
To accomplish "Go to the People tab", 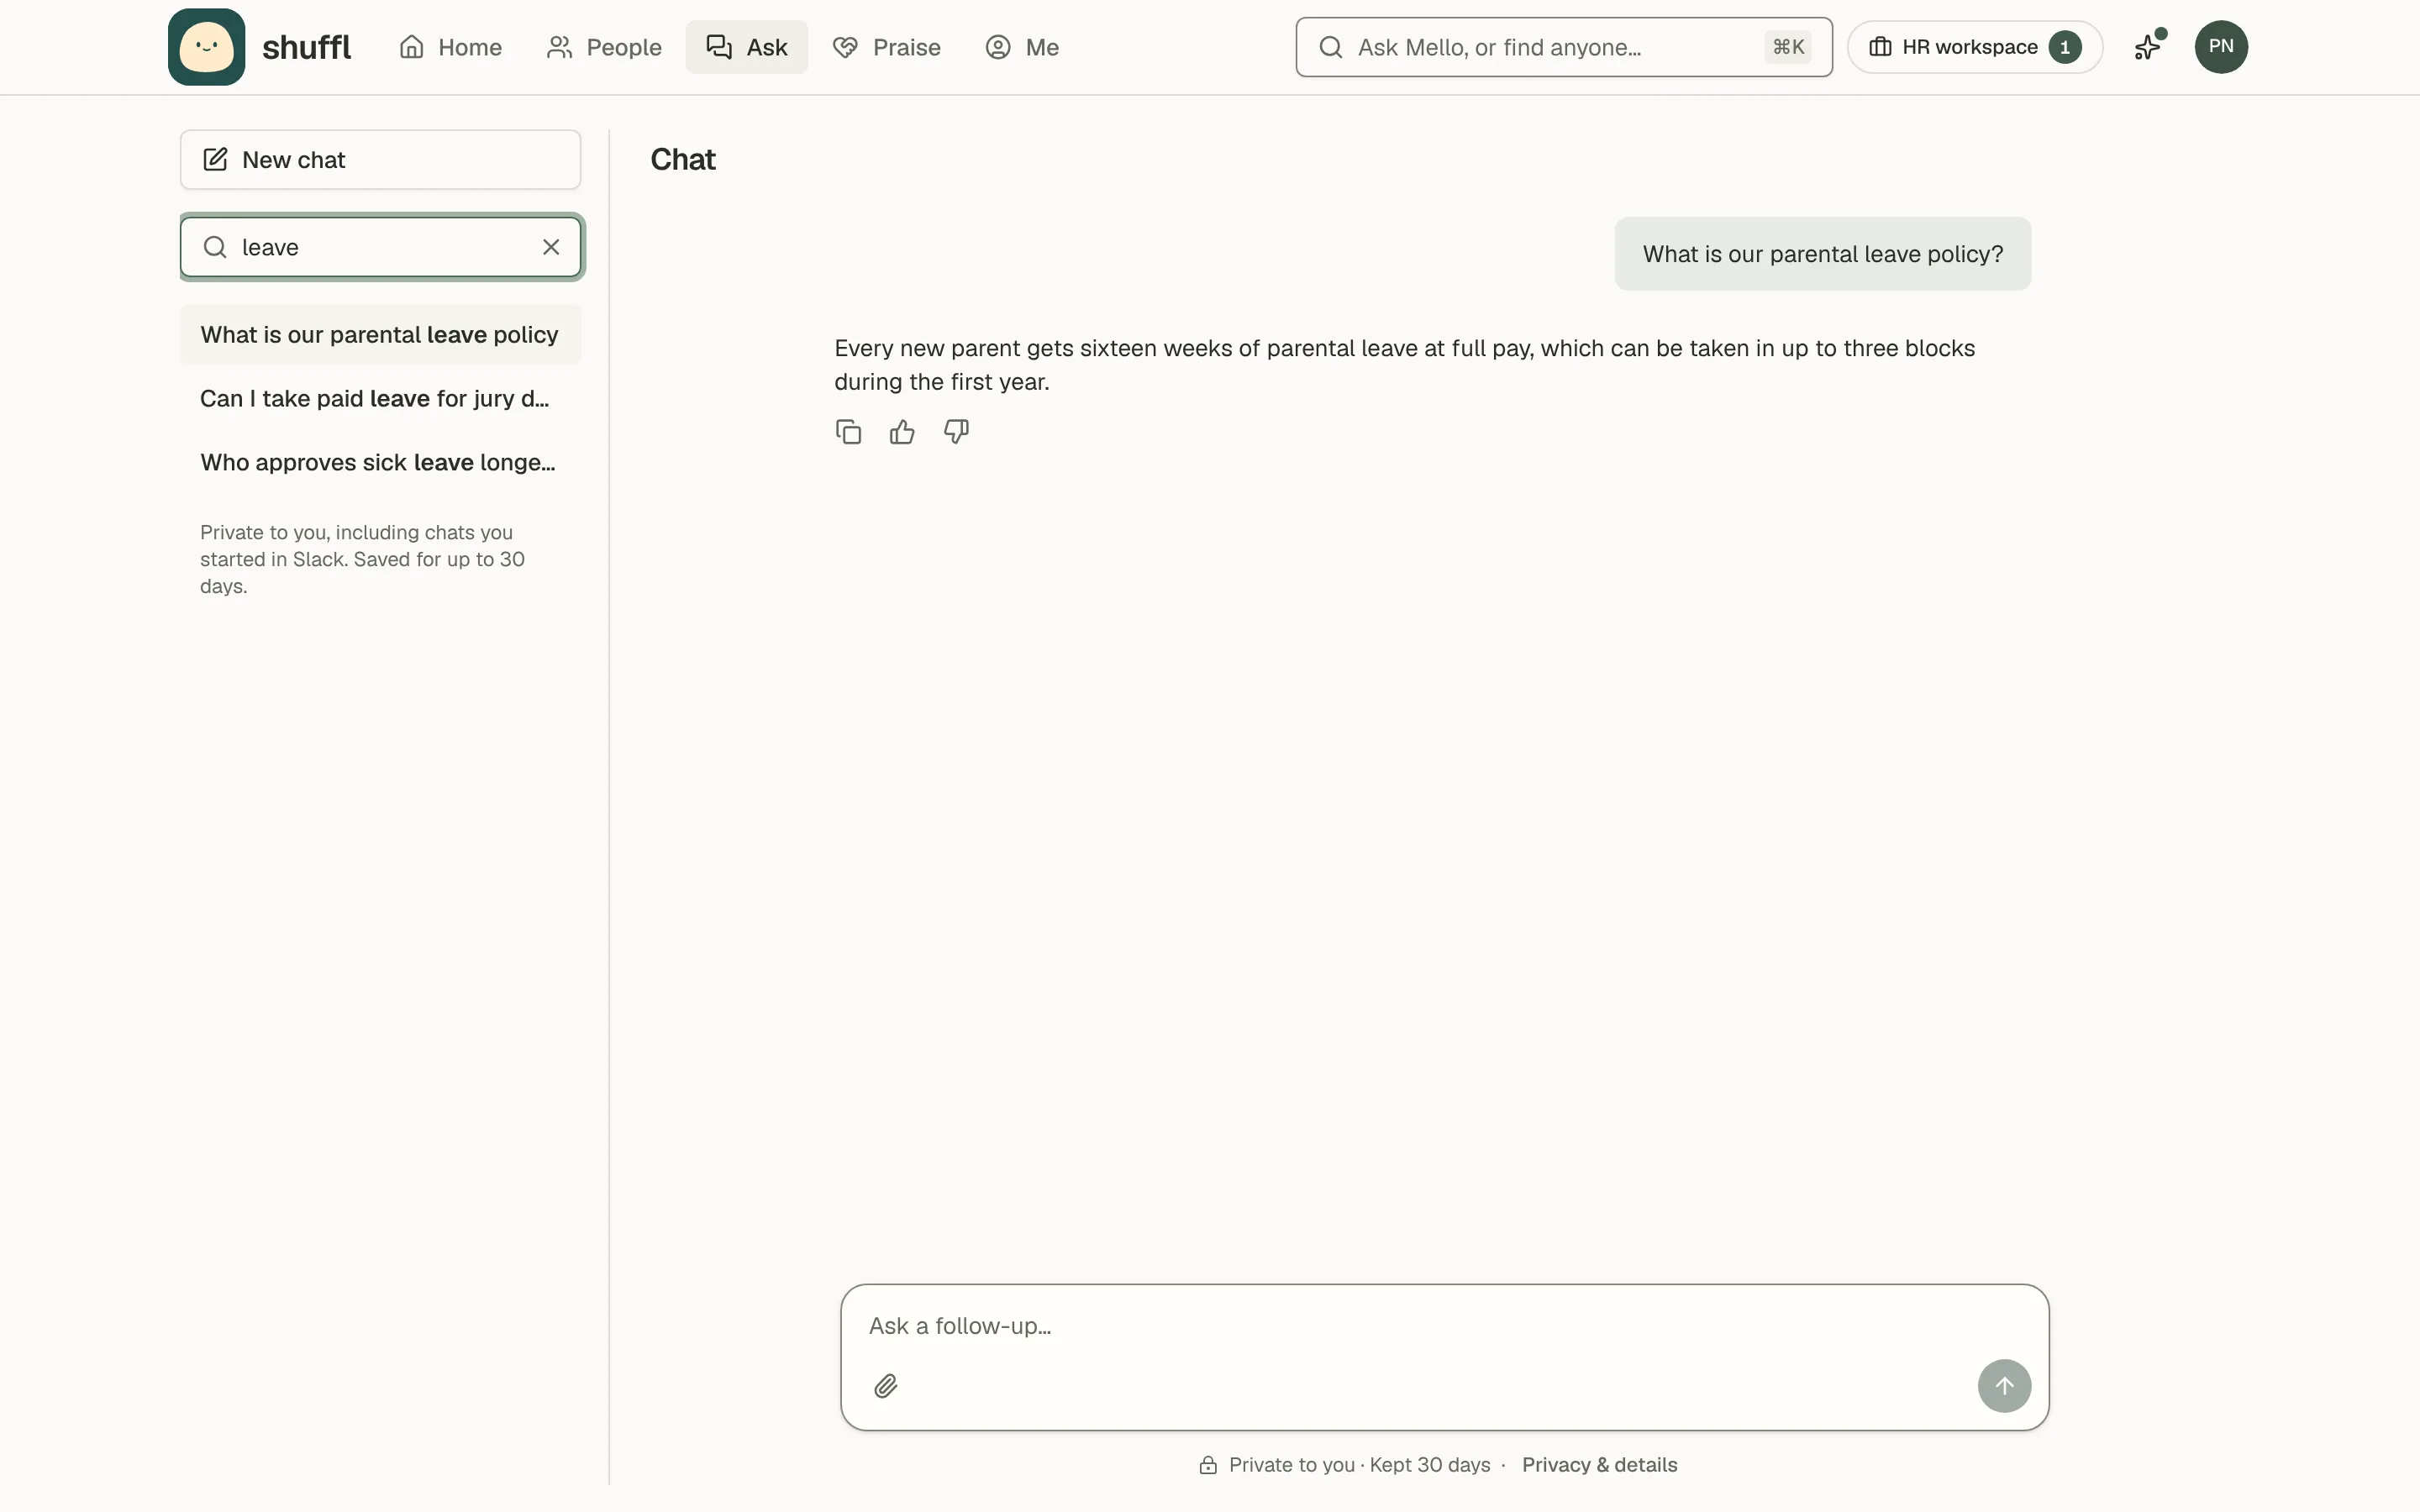I will pos(604,47).
